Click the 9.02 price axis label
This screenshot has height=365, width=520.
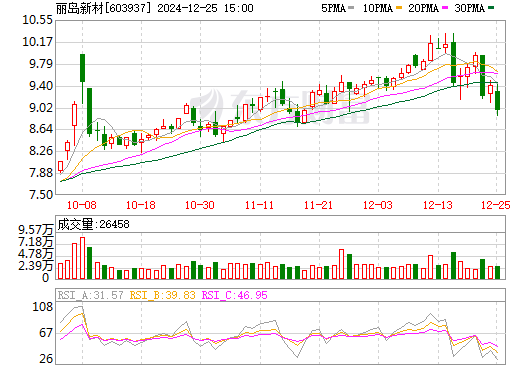tap(41, 108)
